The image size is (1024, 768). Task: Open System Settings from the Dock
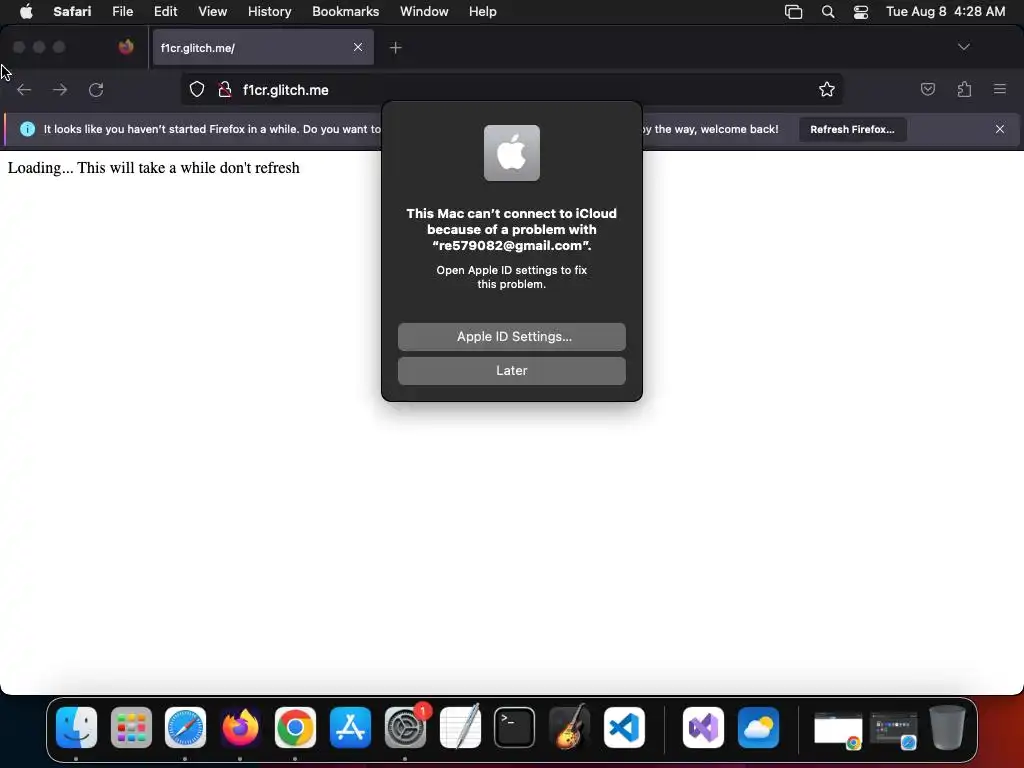[x=405, y=727]
